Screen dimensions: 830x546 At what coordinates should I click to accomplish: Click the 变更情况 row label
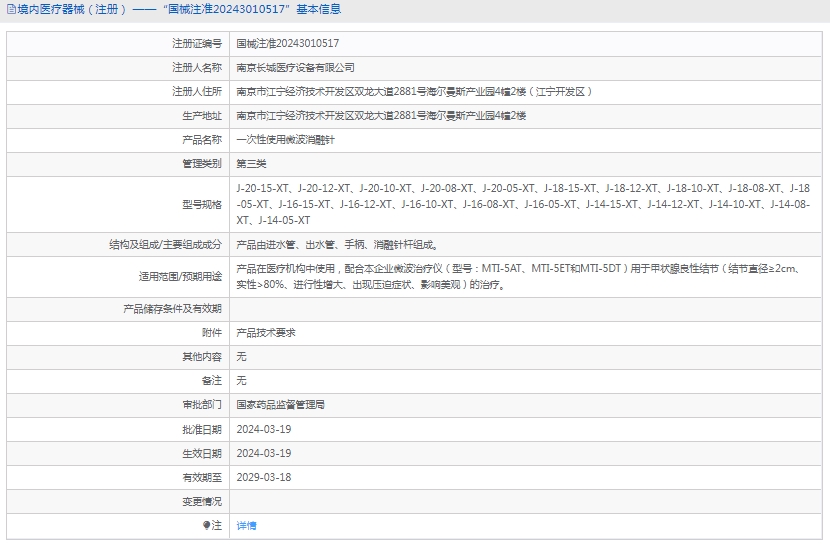(201, 501)
